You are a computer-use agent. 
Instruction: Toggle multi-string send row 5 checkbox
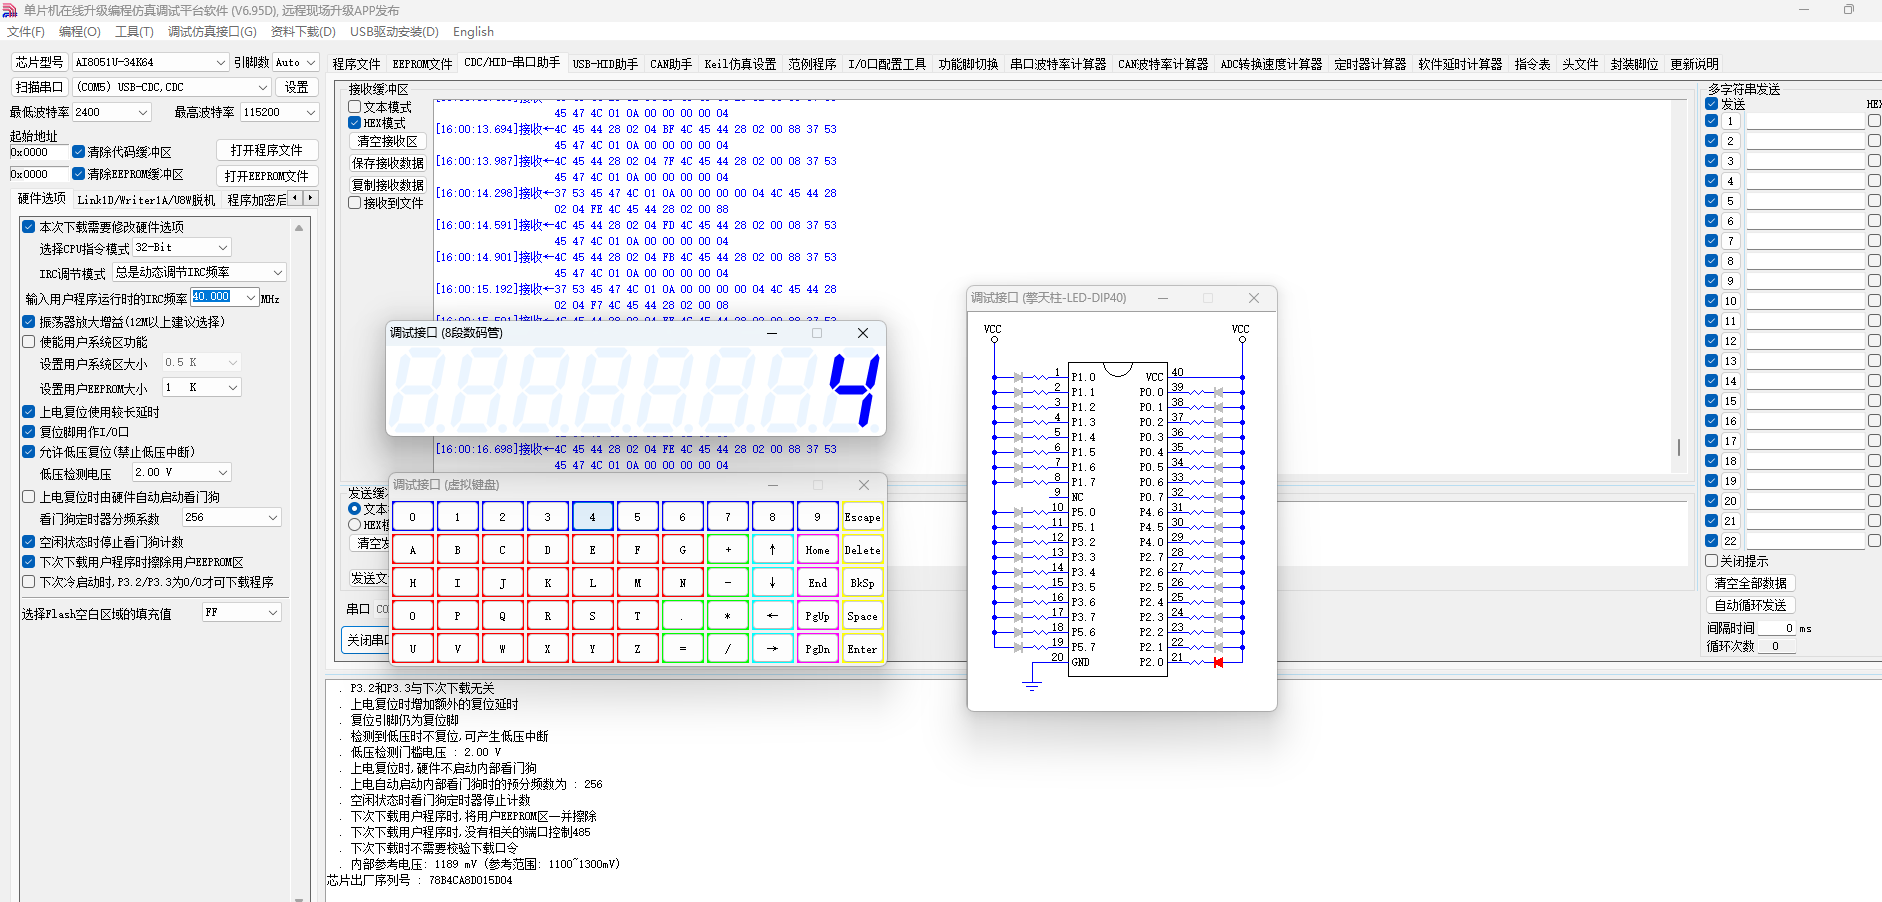pyautogui.click(x=1711, y=201)
